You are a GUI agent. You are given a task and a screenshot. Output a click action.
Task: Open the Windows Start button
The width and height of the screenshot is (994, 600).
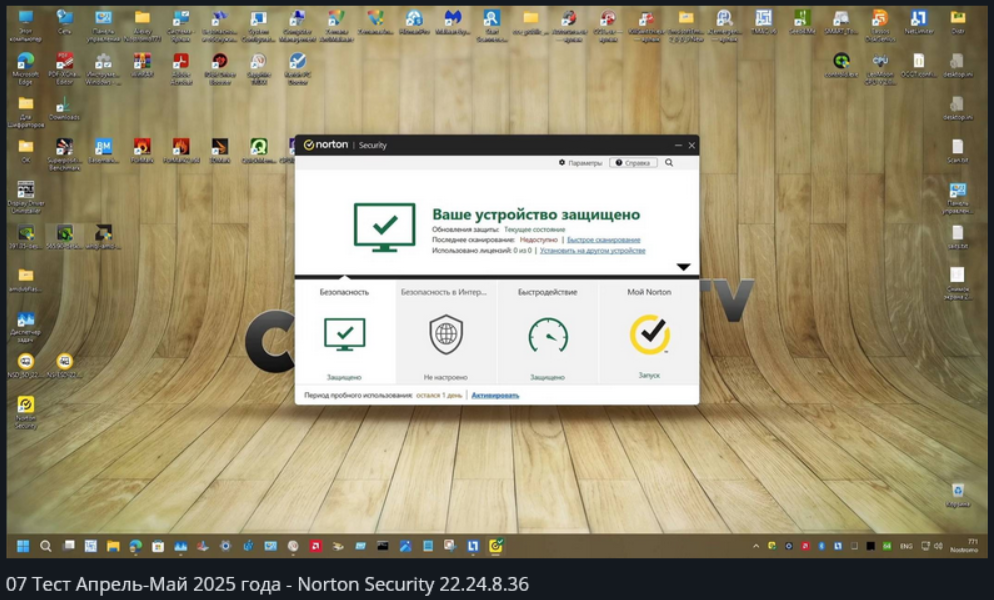click(23, 546)
